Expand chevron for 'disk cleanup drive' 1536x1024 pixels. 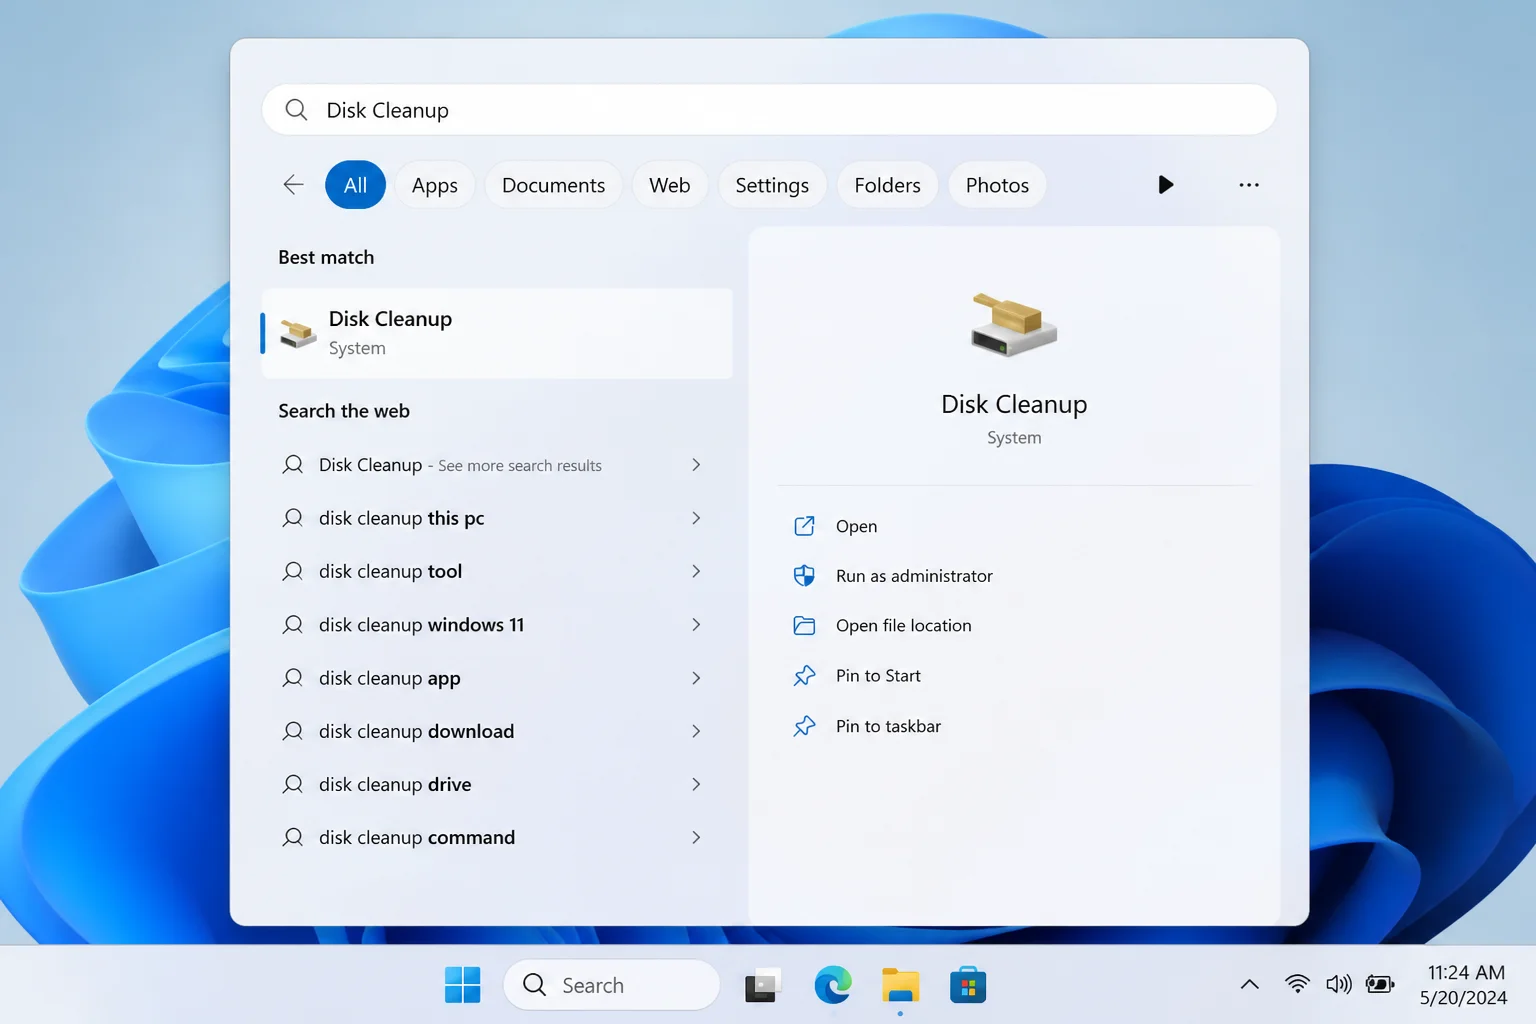(696, 784)
